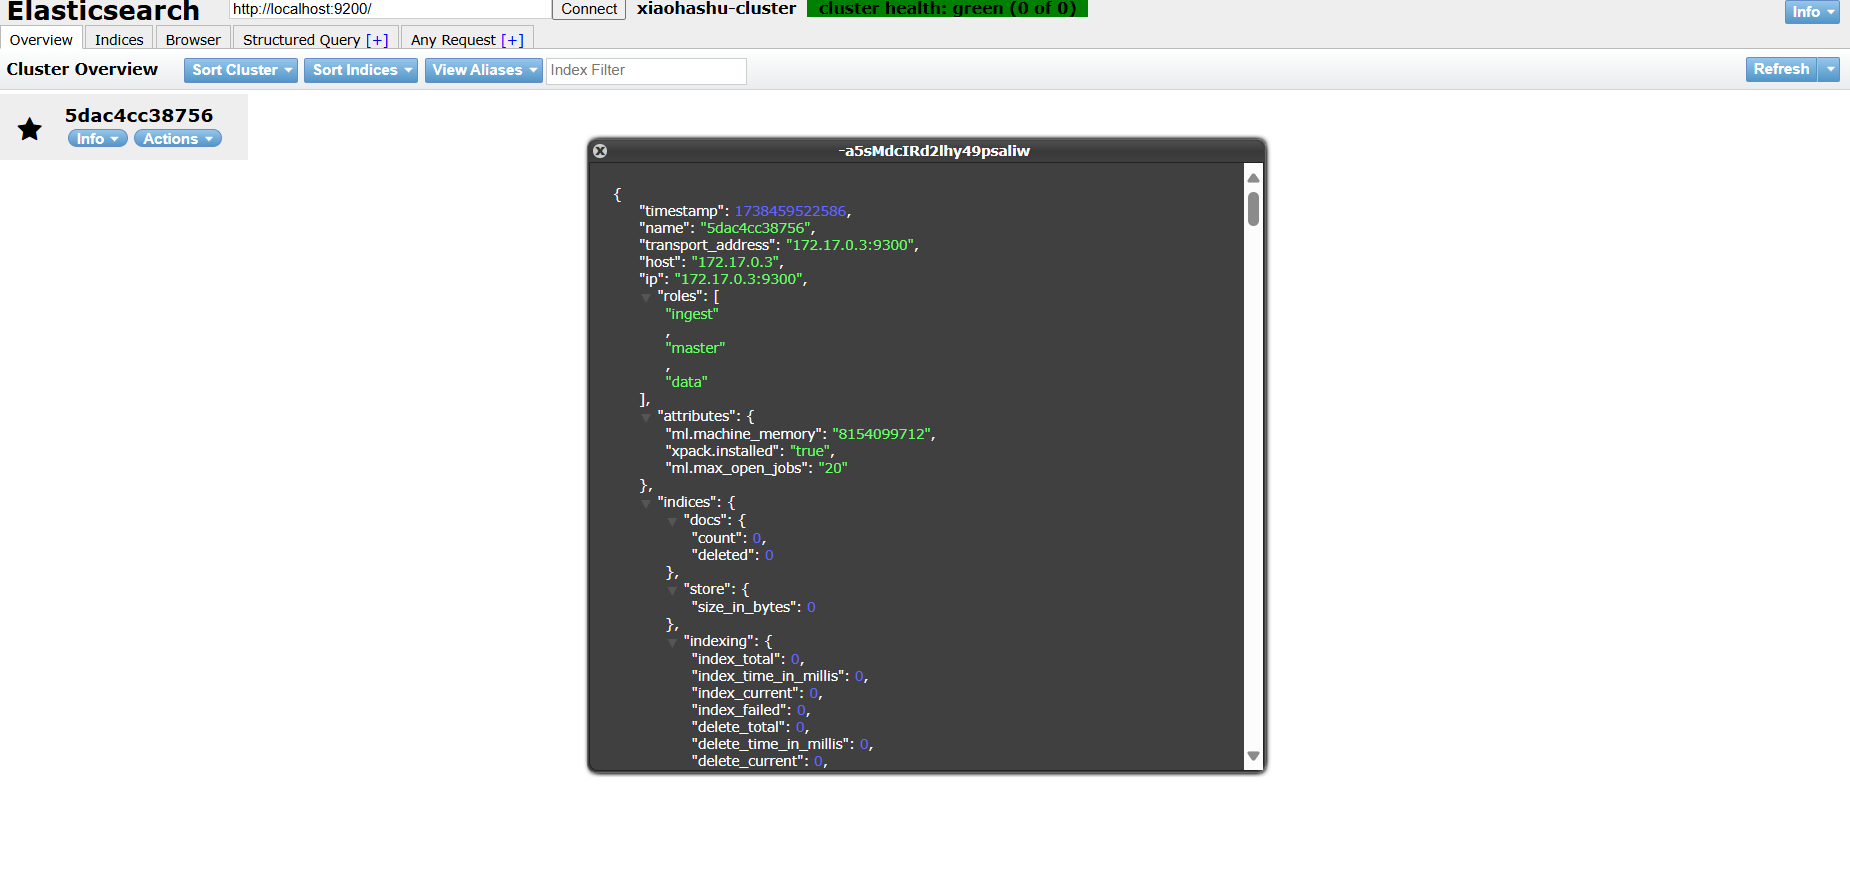Click the Refresh button
The image size is (1850, 894).
tap(1781, 69)
